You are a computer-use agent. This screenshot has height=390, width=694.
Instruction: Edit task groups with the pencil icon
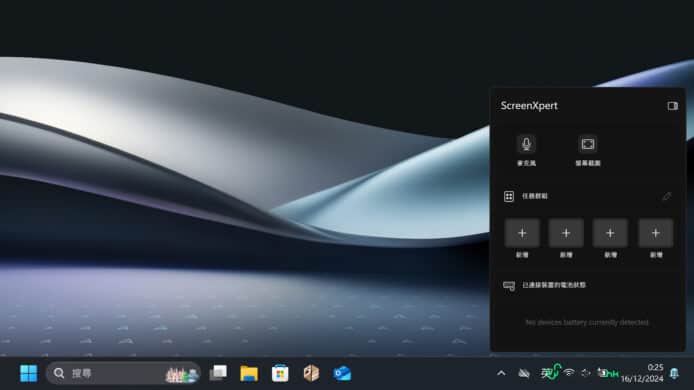pos(667,196)
